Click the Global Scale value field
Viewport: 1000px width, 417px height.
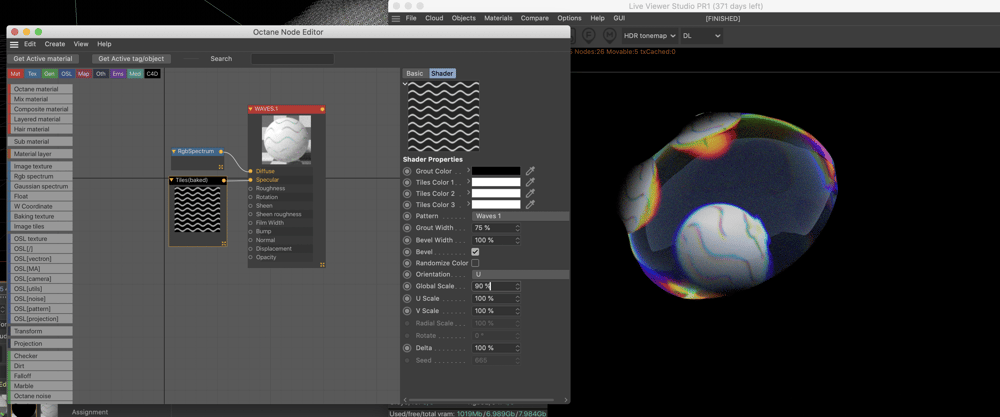point(493,286)
